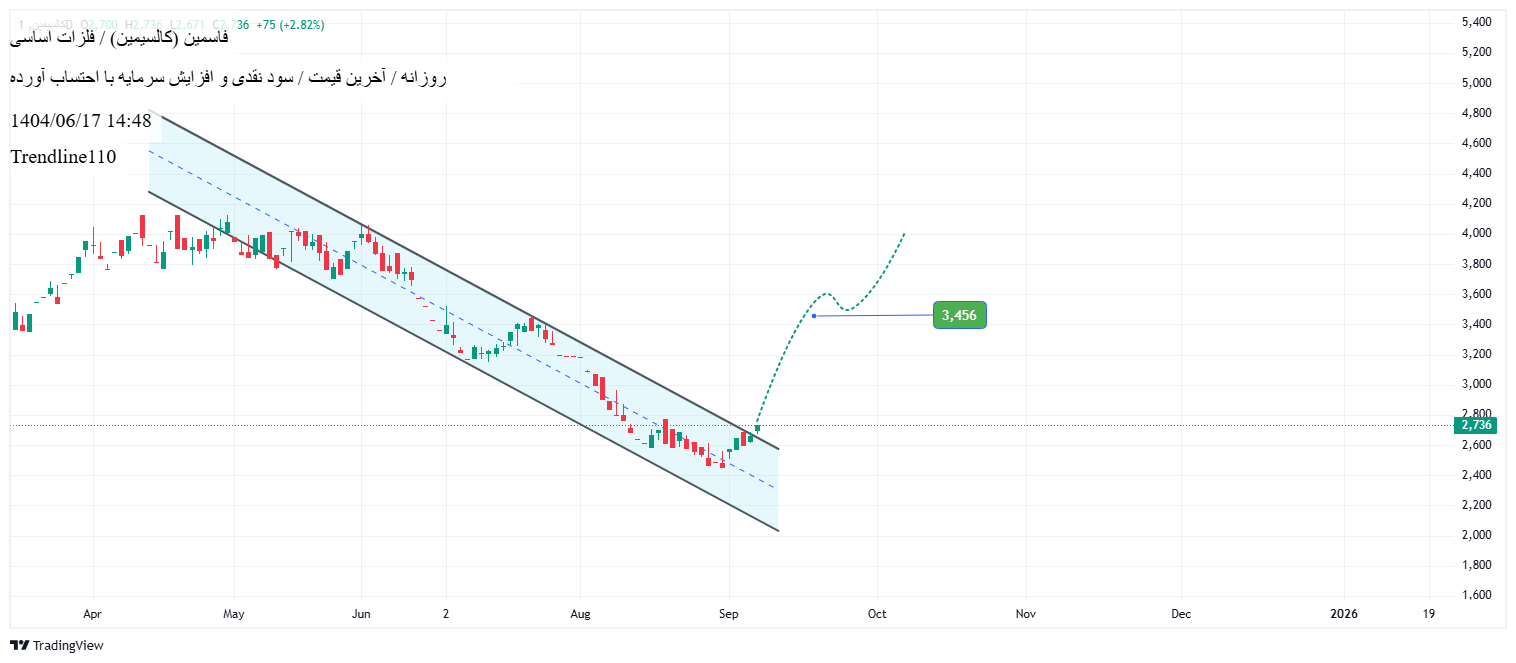This screenshot has height=663, width=1516.
Task: Select the Persian subtitle line starting with روزانه
Action: coord(229,77)
